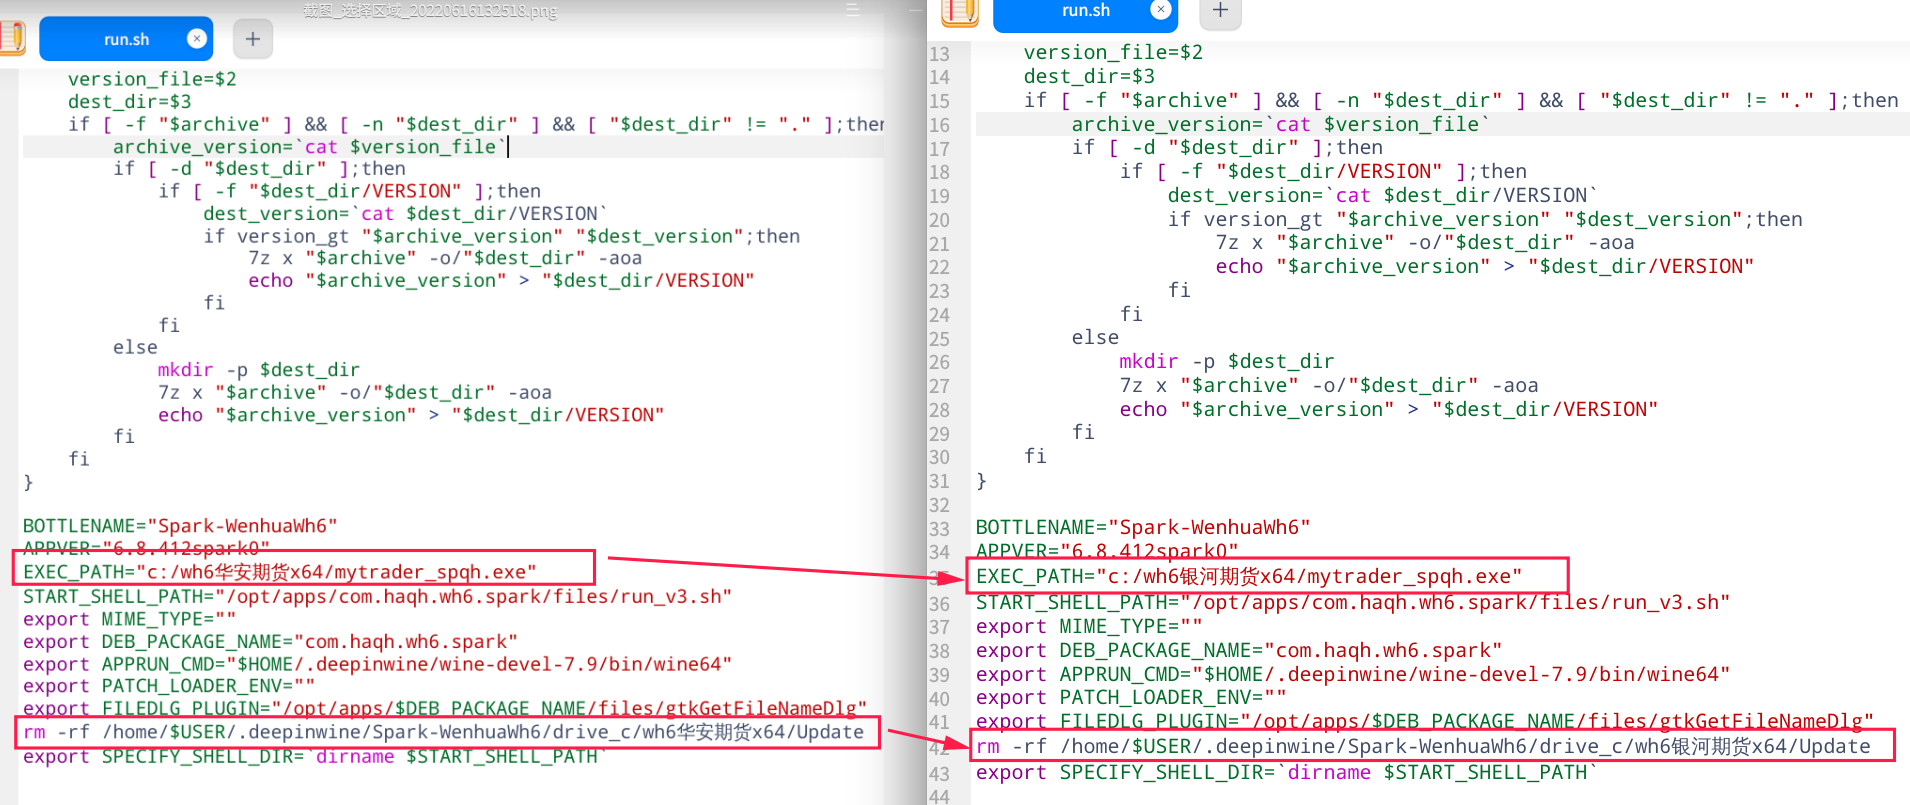Click 'export APPRUN_CMD' line in left editor
The image size is (1910, 805).
(x=377, y=664)
